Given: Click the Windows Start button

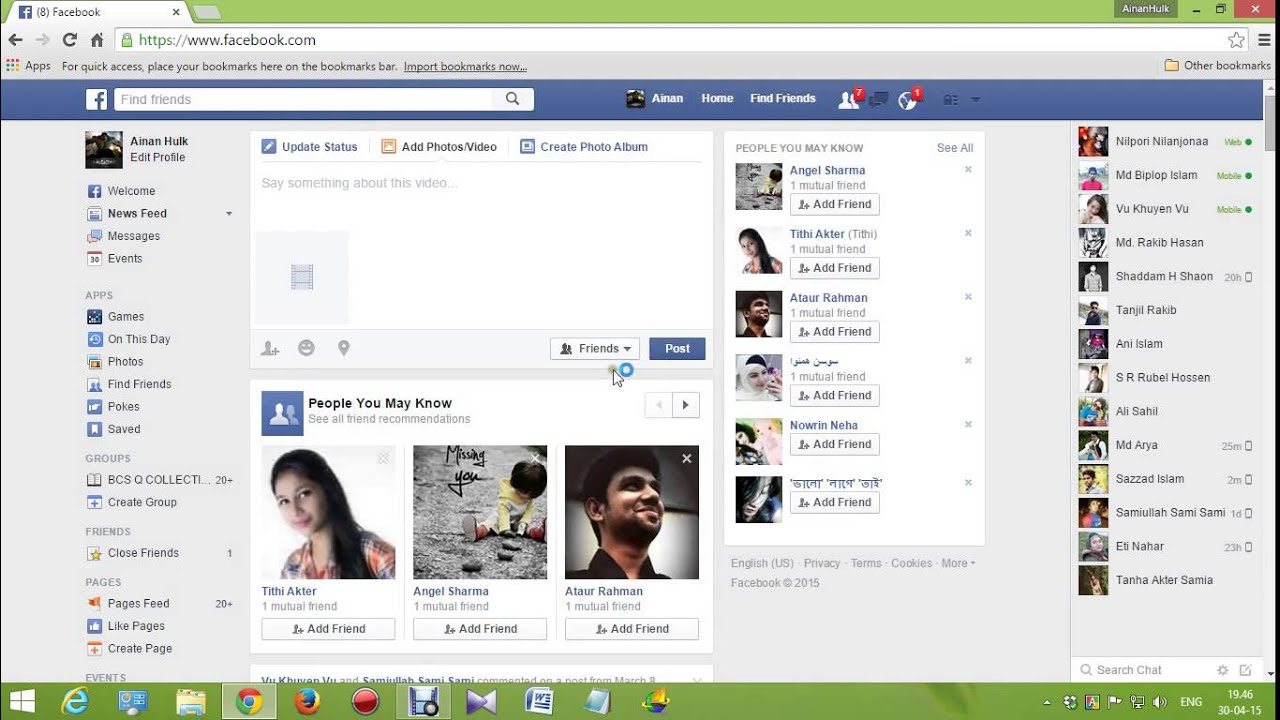Looking at the screenshot, I should 22,702.
